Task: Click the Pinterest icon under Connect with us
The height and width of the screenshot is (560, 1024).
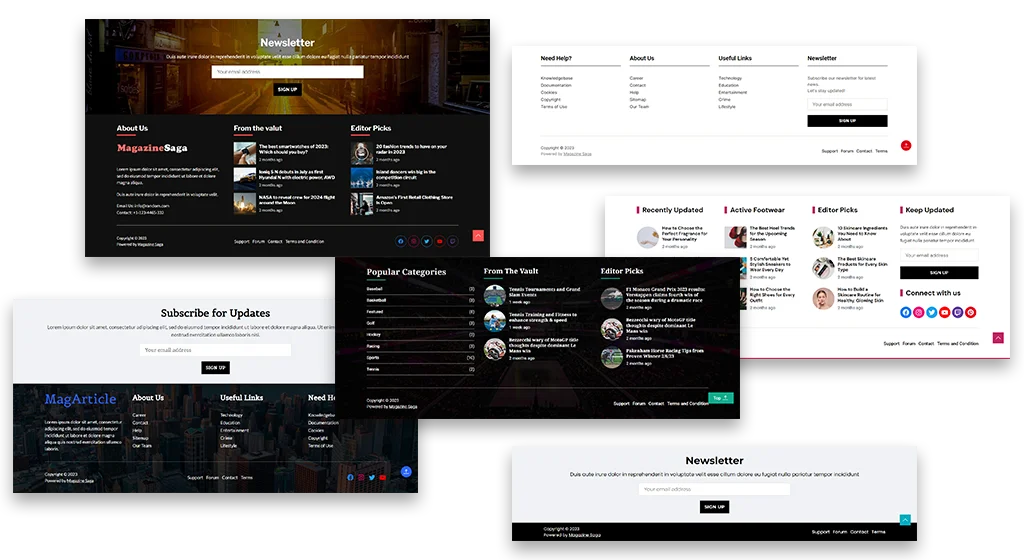Action: click(x=971, y=313)
